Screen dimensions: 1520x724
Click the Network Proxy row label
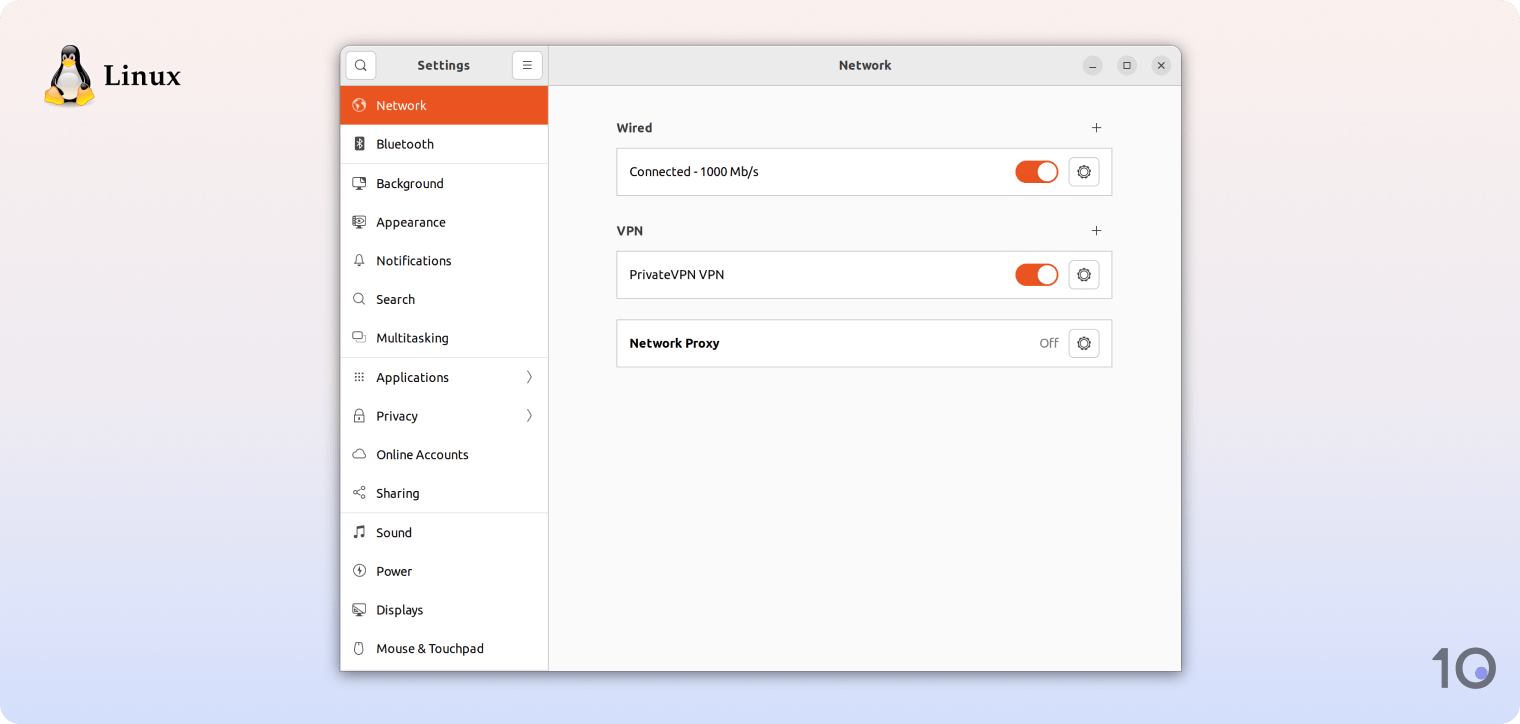pyautogui.click(x=674, y=343)
